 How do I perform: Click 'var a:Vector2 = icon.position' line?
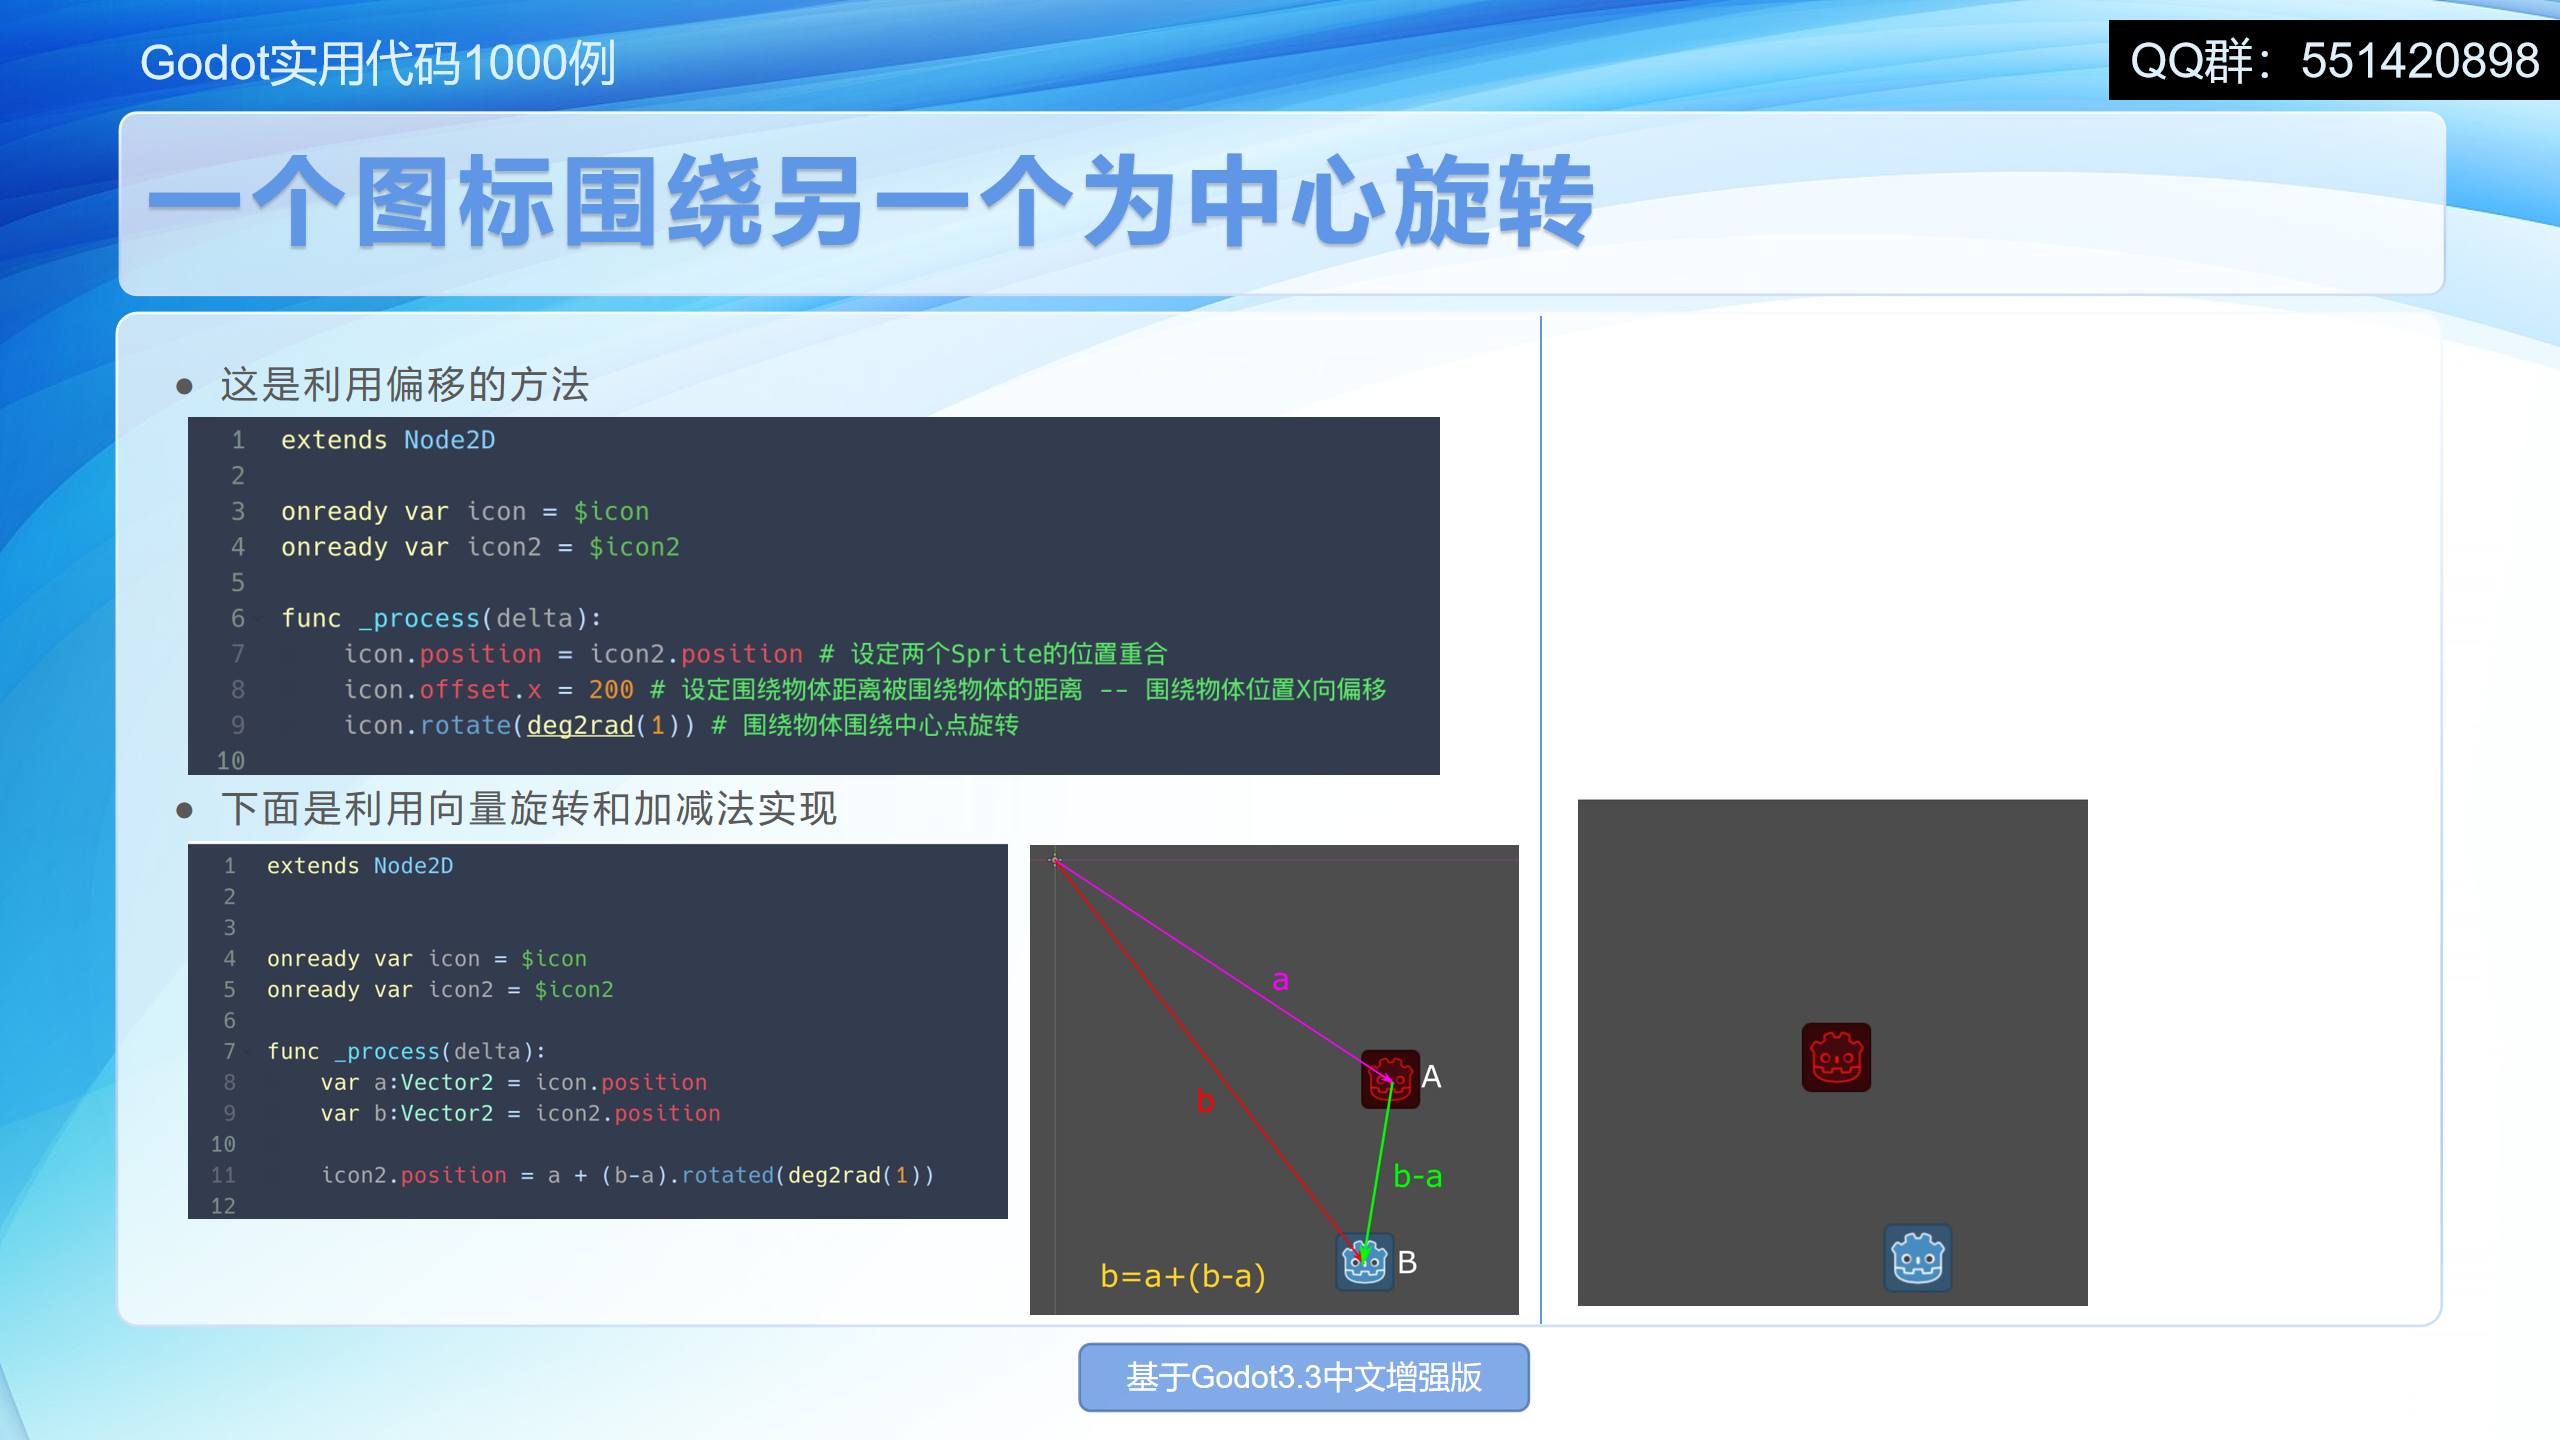(x=513, y=1082)
